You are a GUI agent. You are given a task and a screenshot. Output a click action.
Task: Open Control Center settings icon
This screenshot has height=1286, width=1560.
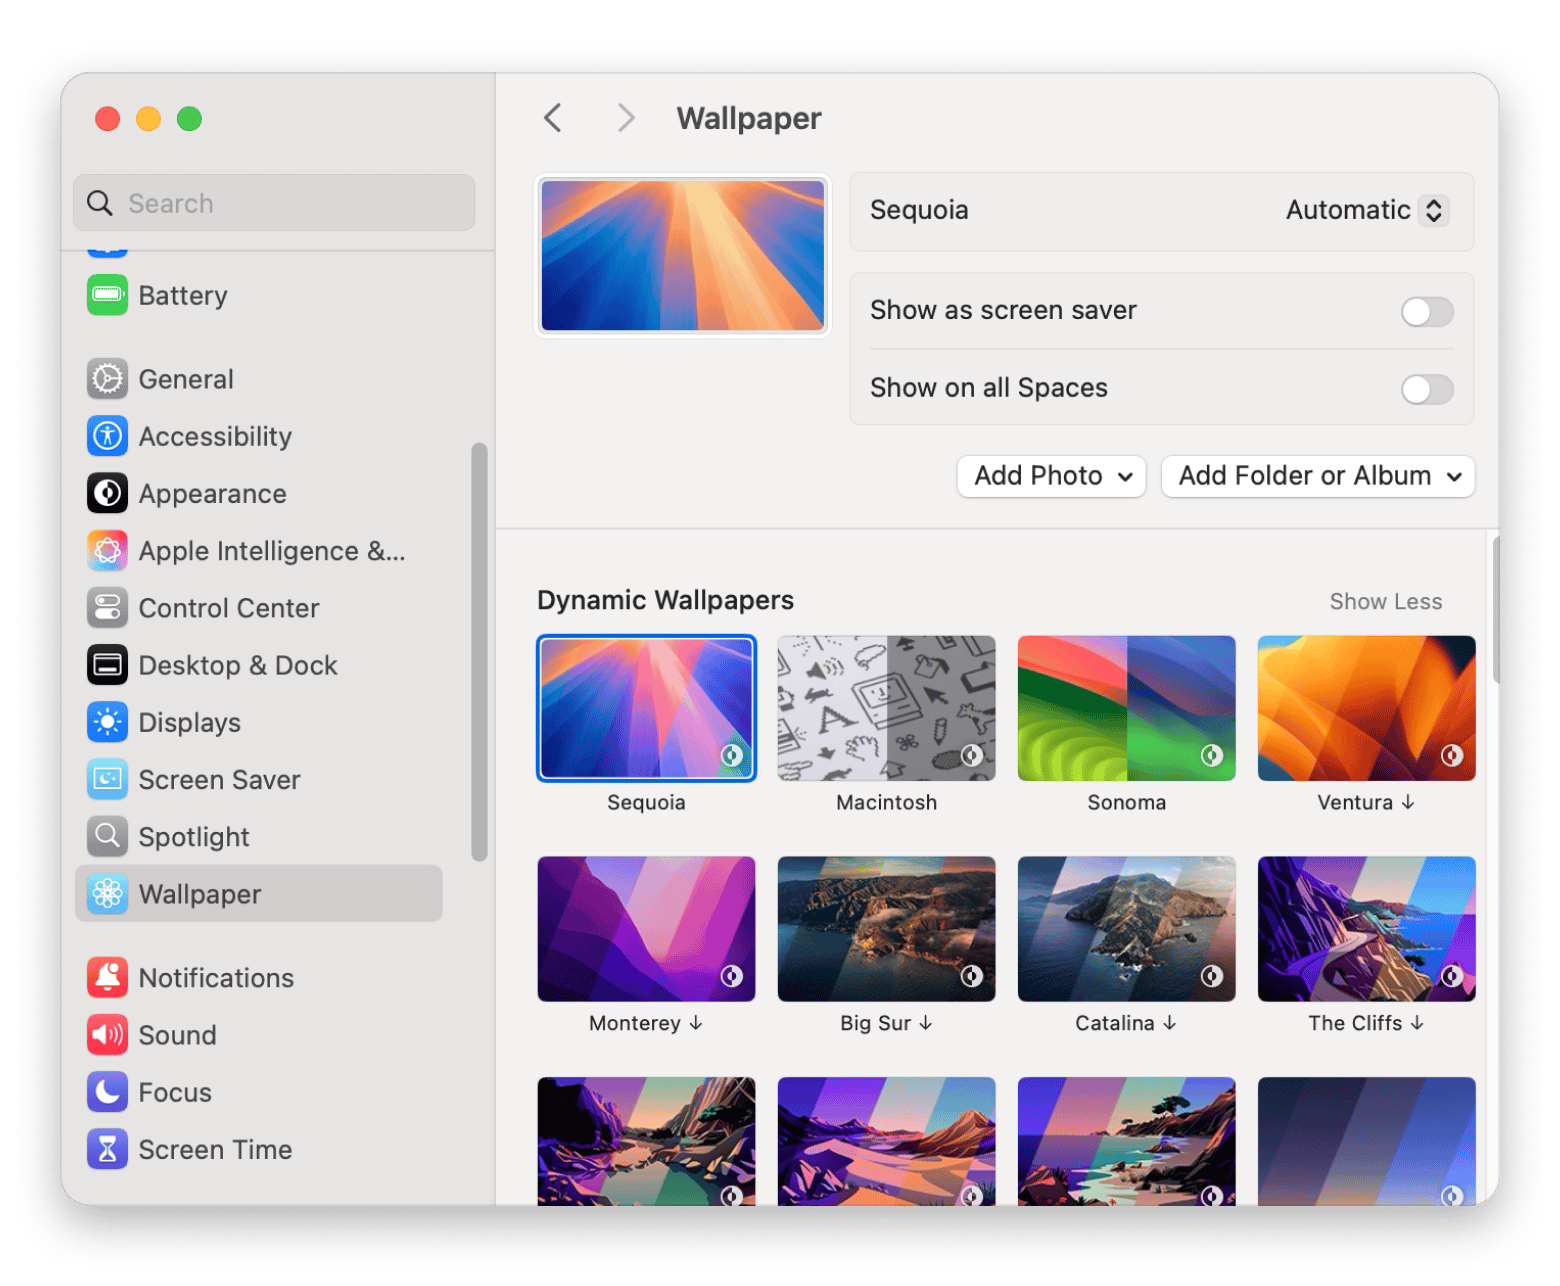(x=107, y=608)
